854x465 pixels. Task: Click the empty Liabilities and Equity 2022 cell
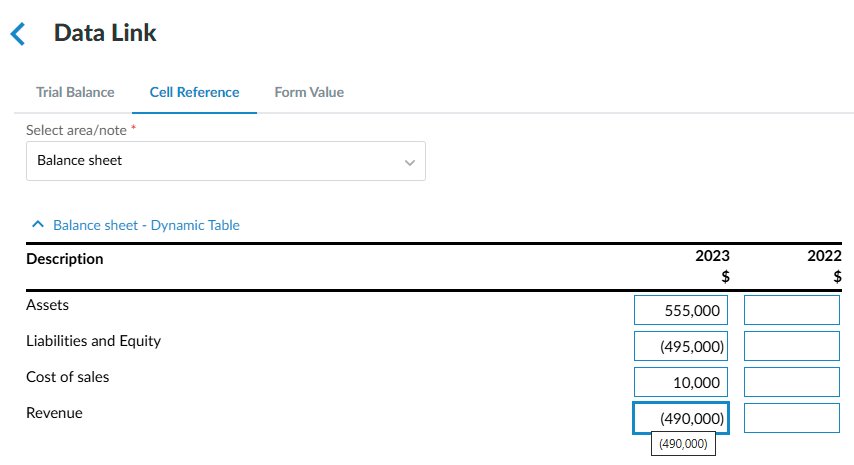[792, 346]
